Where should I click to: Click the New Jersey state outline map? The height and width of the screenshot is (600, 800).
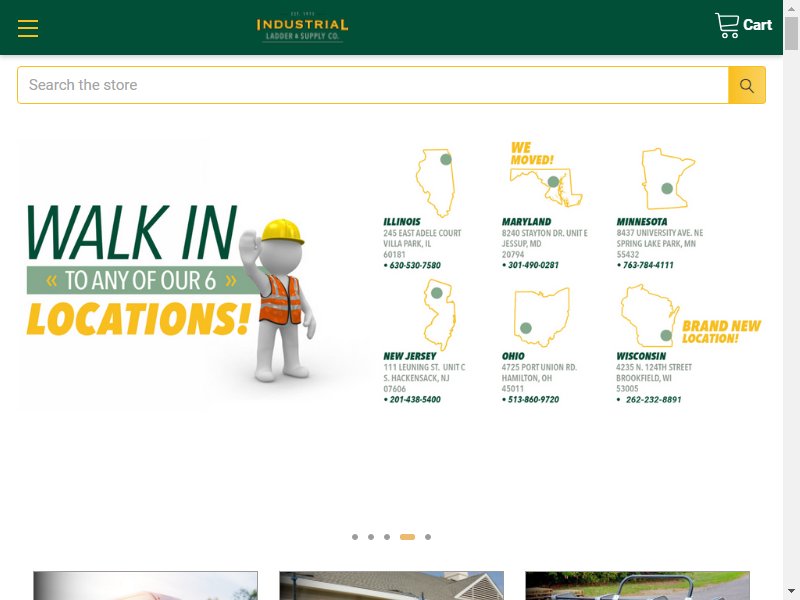click(439, 314)
